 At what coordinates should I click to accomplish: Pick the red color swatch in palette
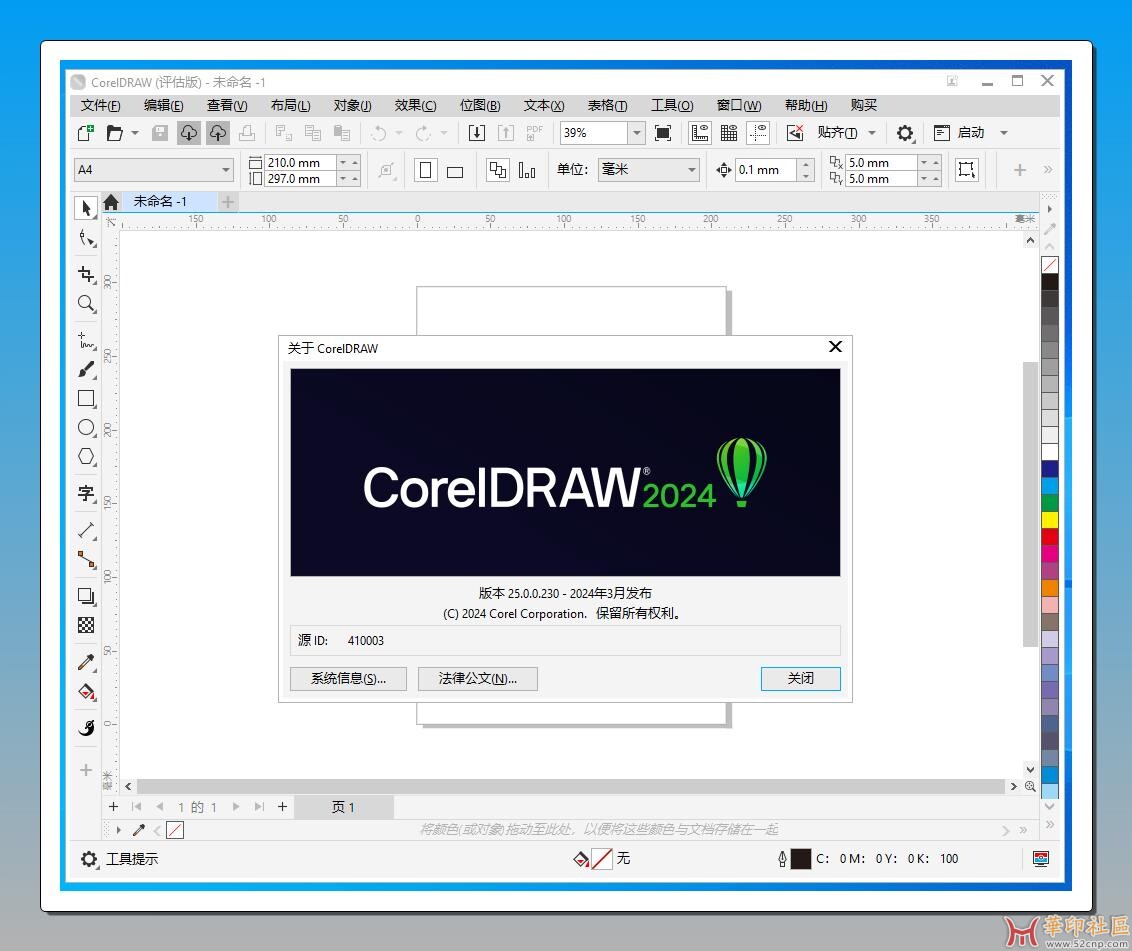1050,537
